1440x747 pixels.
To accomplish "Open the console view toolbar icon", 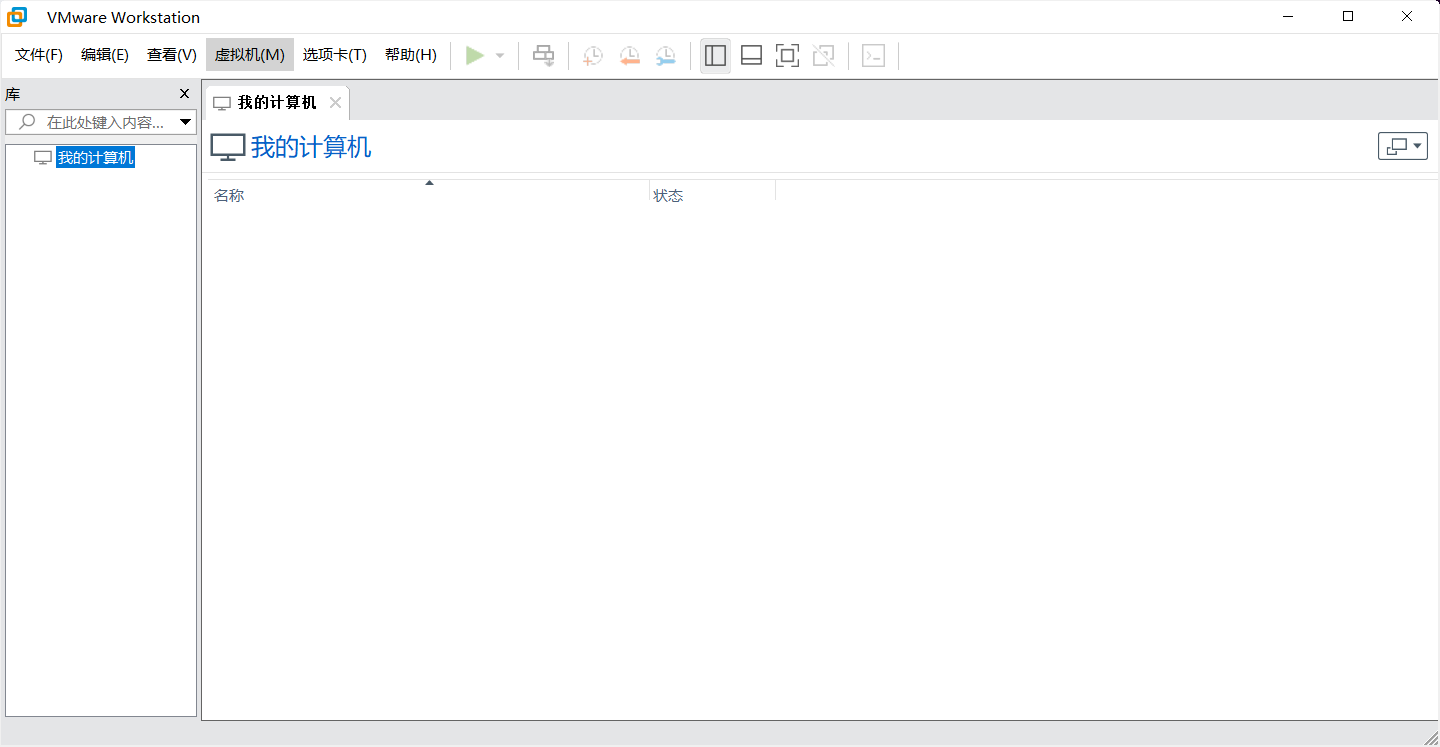I will point(873,56).
